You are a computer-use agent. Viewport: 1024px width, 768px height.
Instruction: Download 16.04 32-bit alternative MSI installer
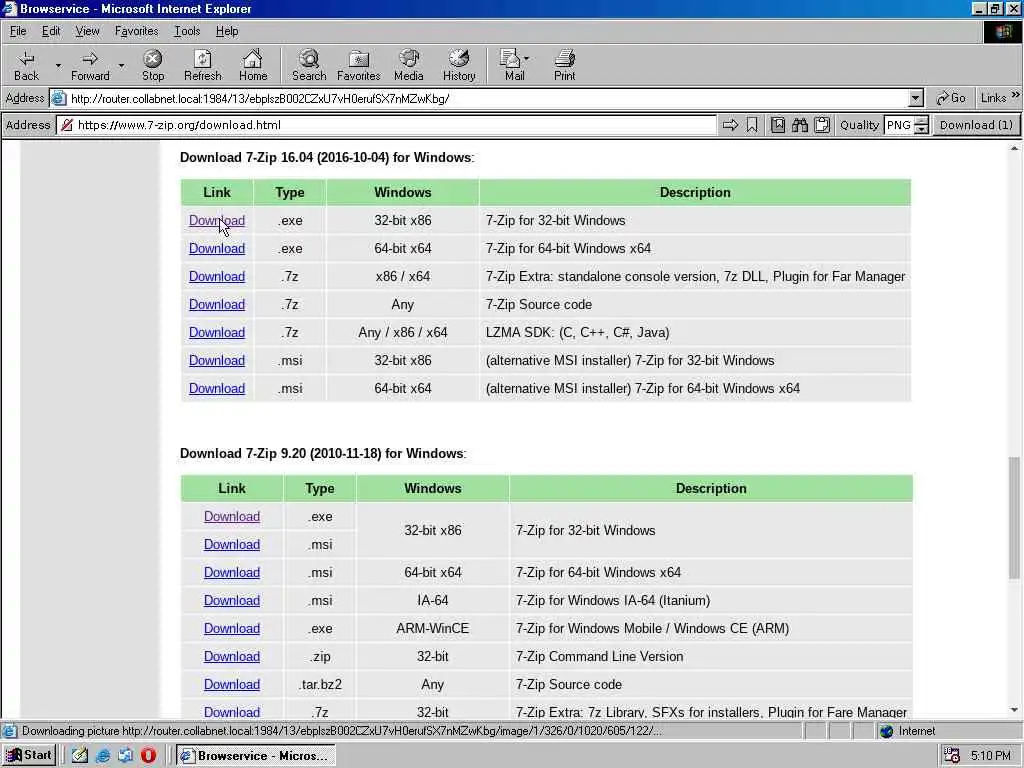217,361
